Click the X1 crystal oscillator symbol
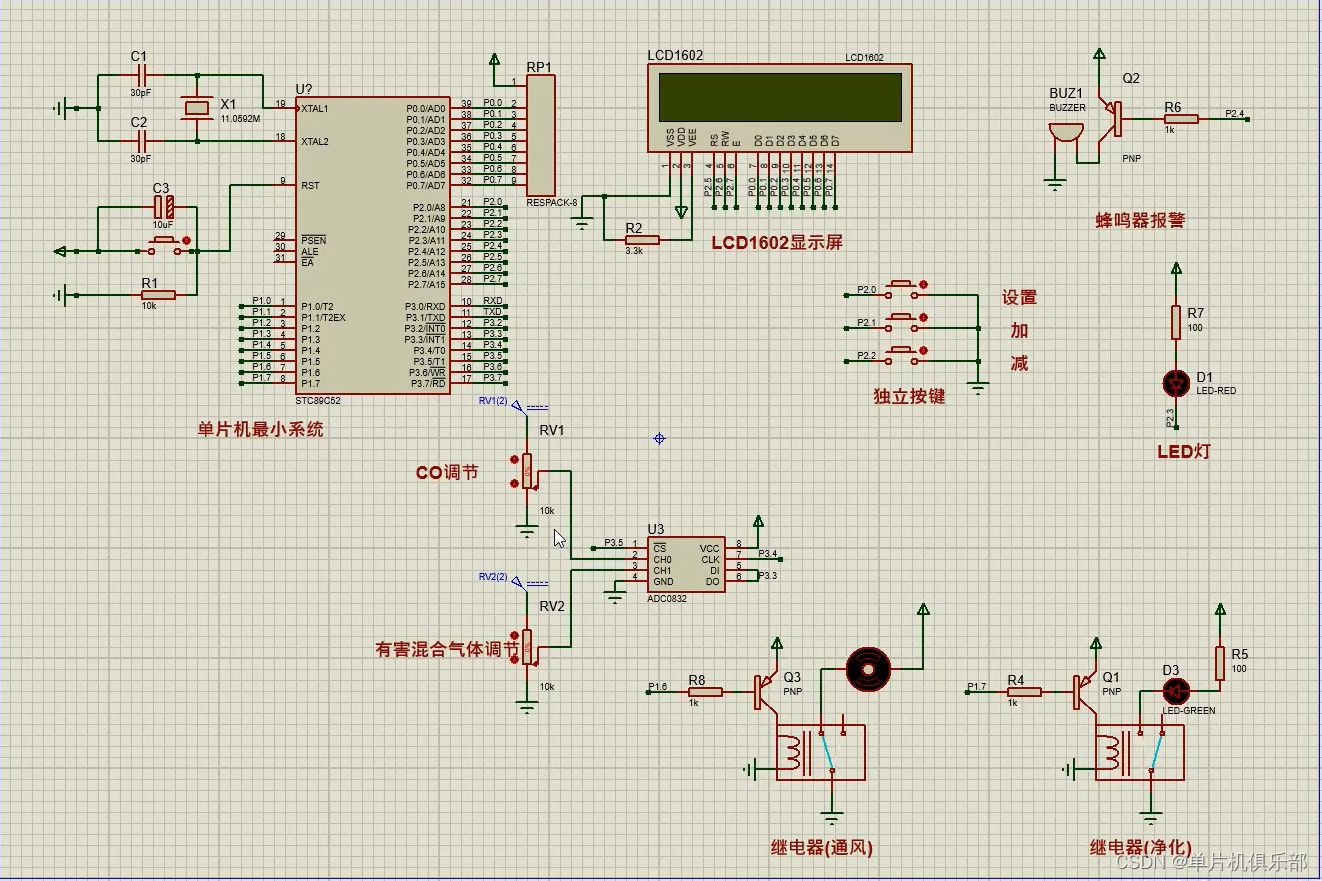 197,108
